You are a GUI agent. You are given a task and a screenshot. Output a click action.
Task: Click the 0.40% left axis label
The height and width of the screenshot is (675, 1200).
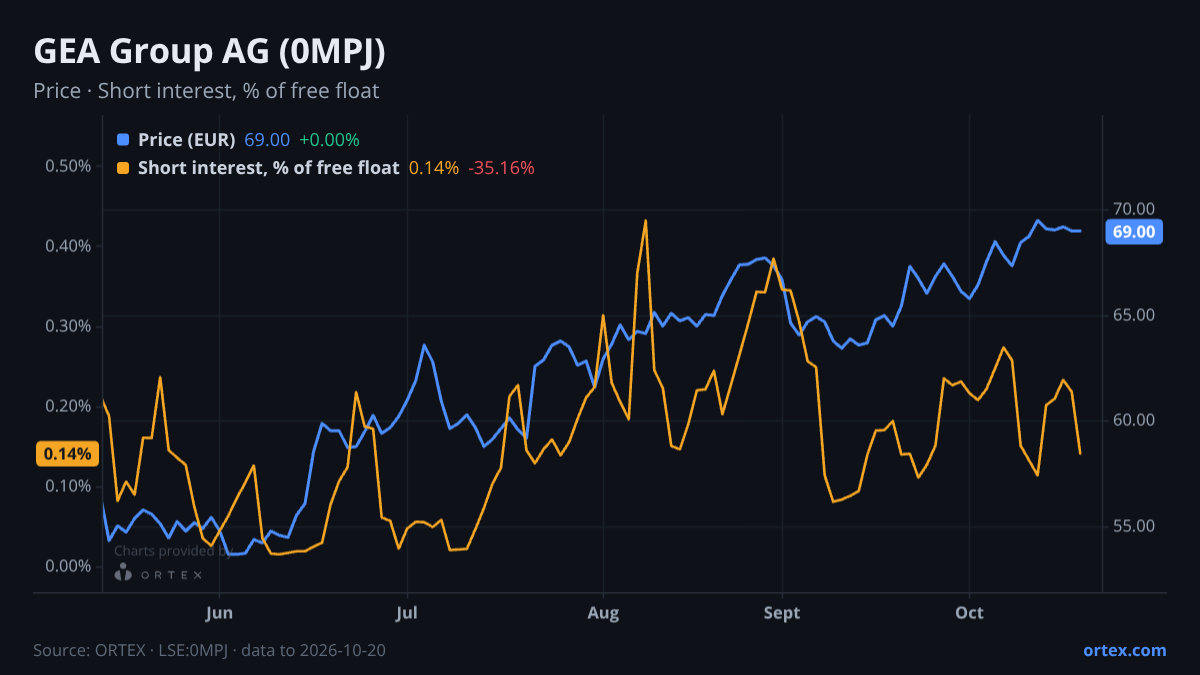[68, 246]
